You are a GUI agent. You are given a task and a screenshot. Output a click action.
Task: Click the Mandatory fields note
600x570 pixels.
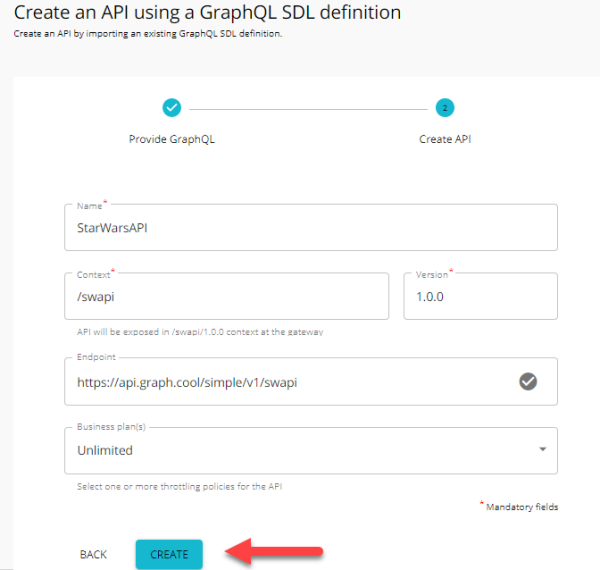point(521,507)
